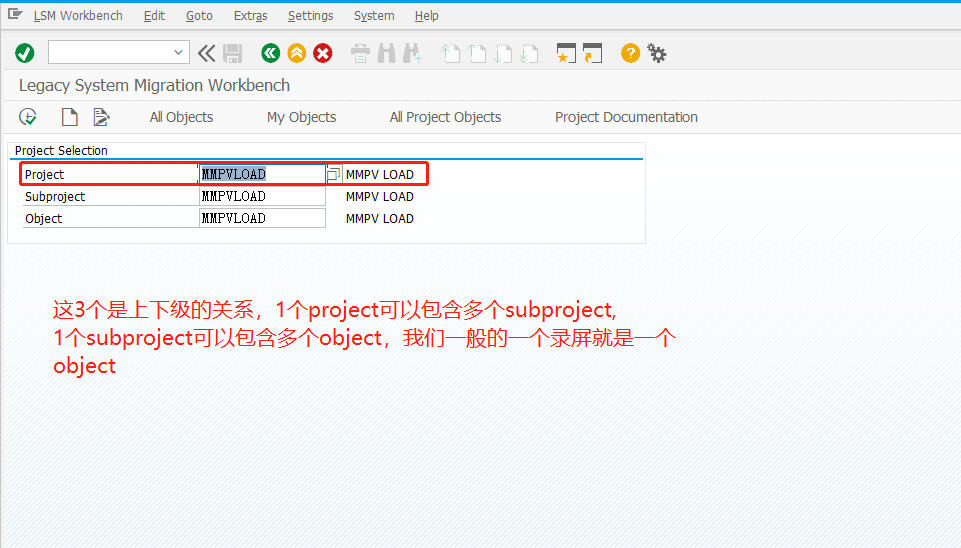The width and height of the screenshot is (961, 548).
Task: Click the SAP menu icon left of LSM Workbench
Action: pos(15,14)
